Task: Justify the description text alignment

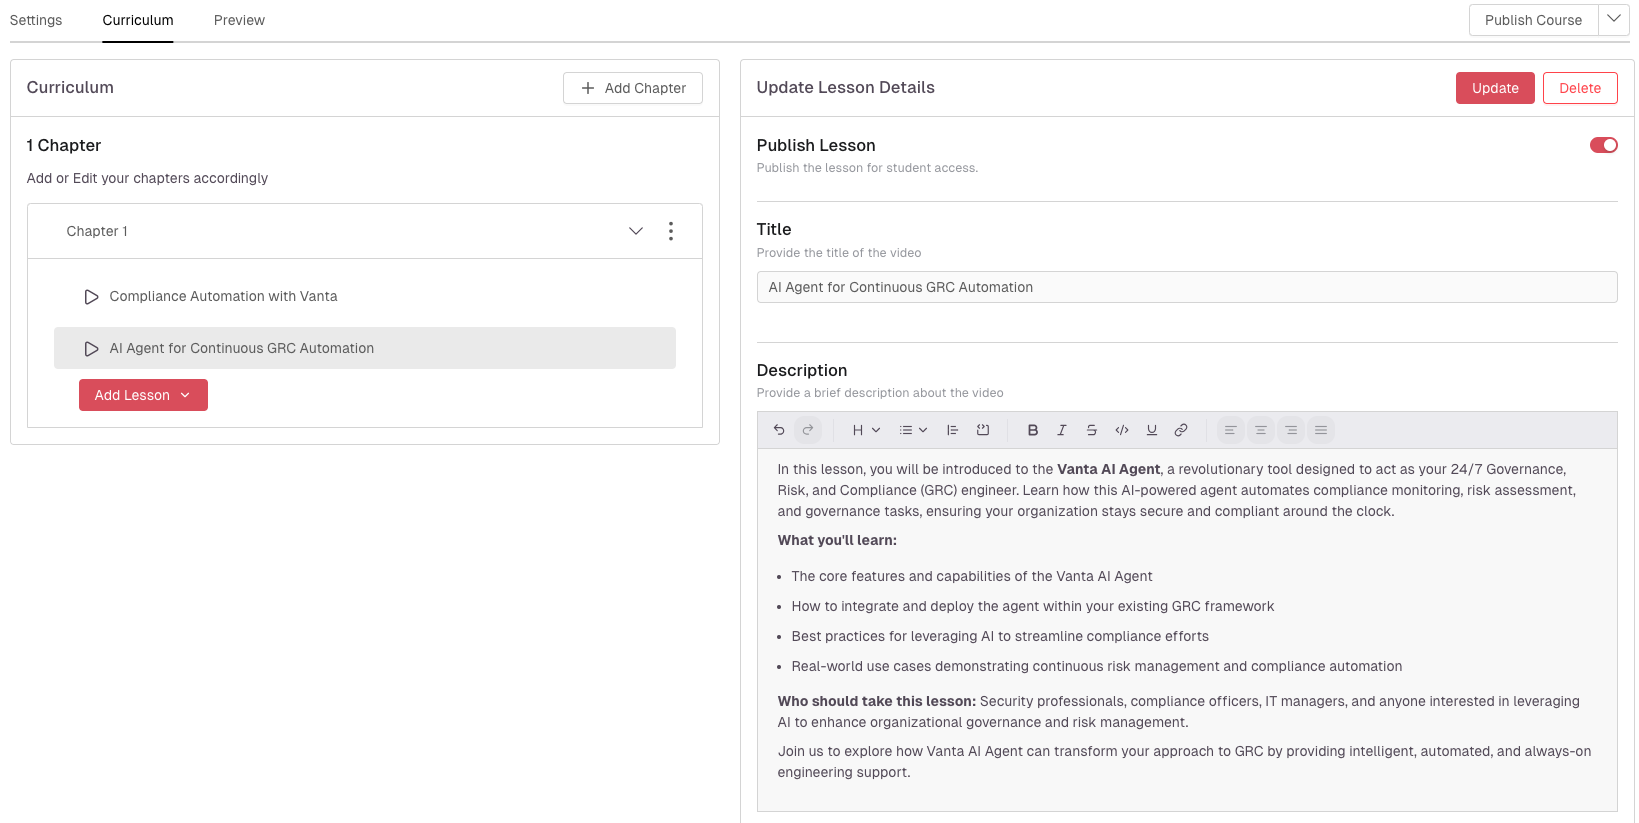Action: (x=1320, y=430)
